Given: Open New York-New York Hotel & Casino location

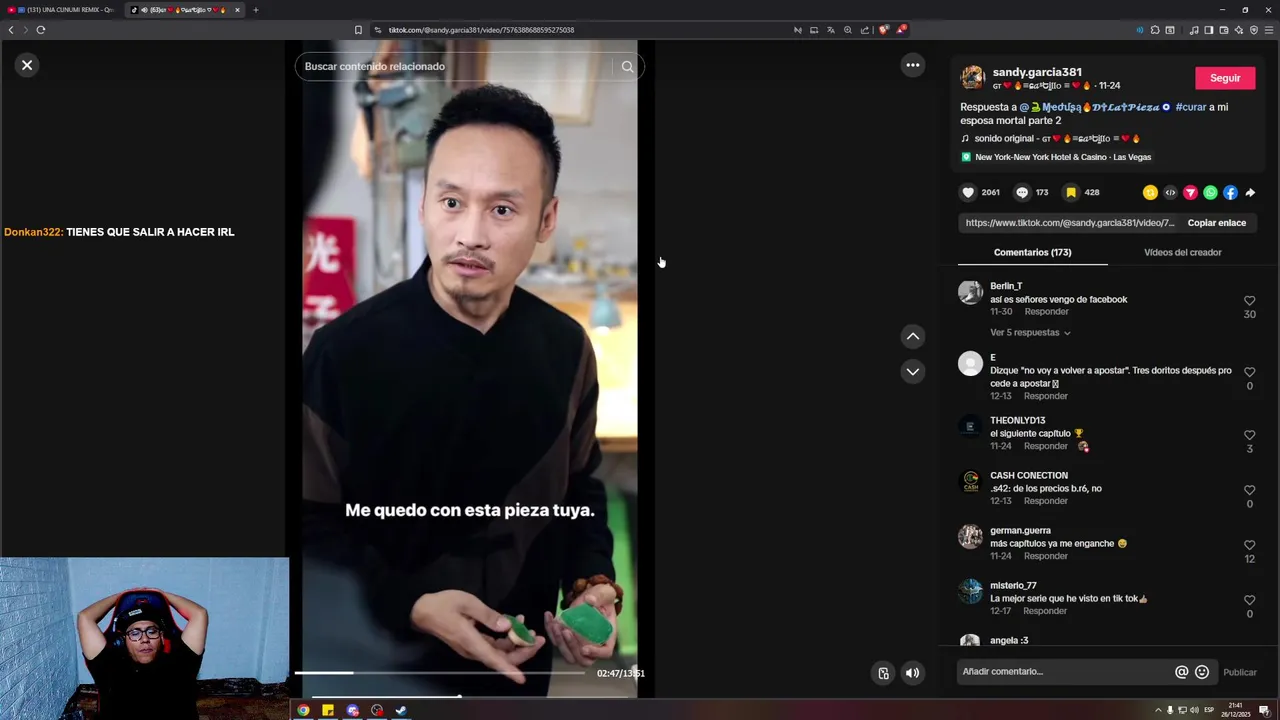Looking at the screenshot, I should click(x=1056, y=157).
